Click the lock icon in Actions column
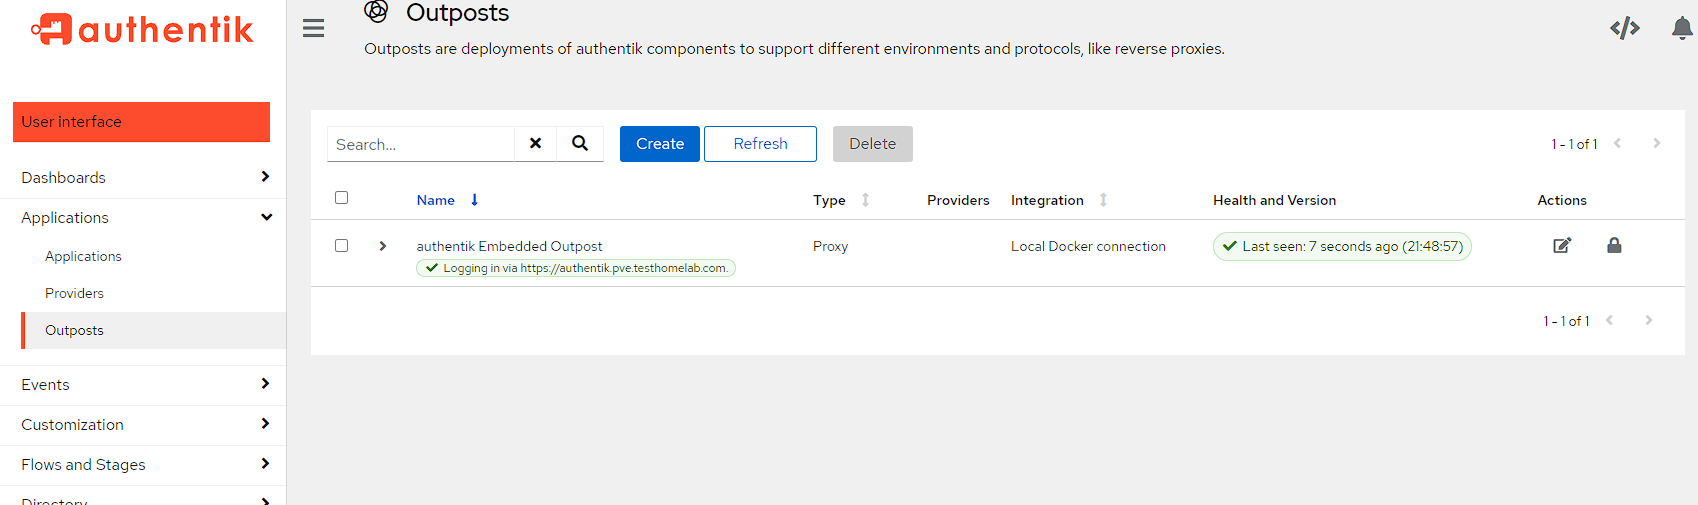The image size is (1698, 505). tap(1614, 246)
